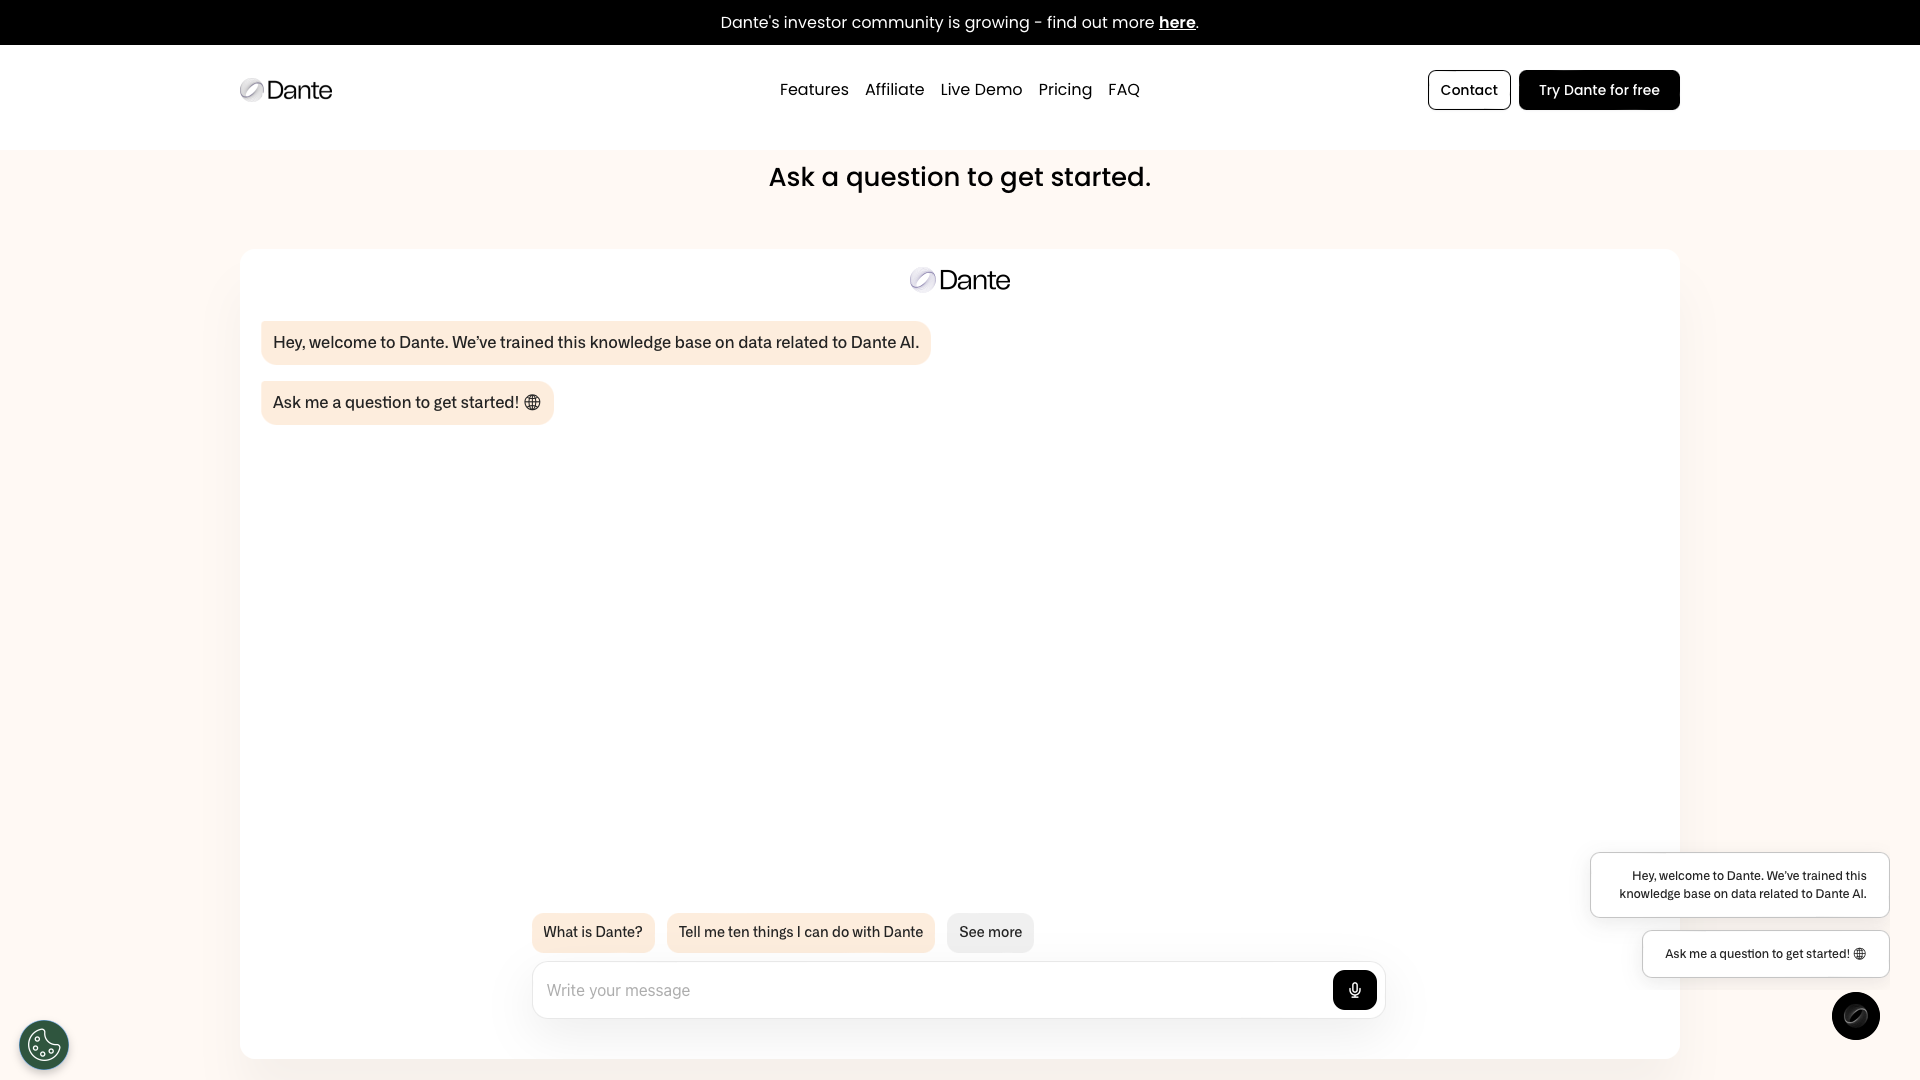This screenshot has width=1920, height=1080.
Task: Open the Live Demo nav link
Action: [981, 90]
